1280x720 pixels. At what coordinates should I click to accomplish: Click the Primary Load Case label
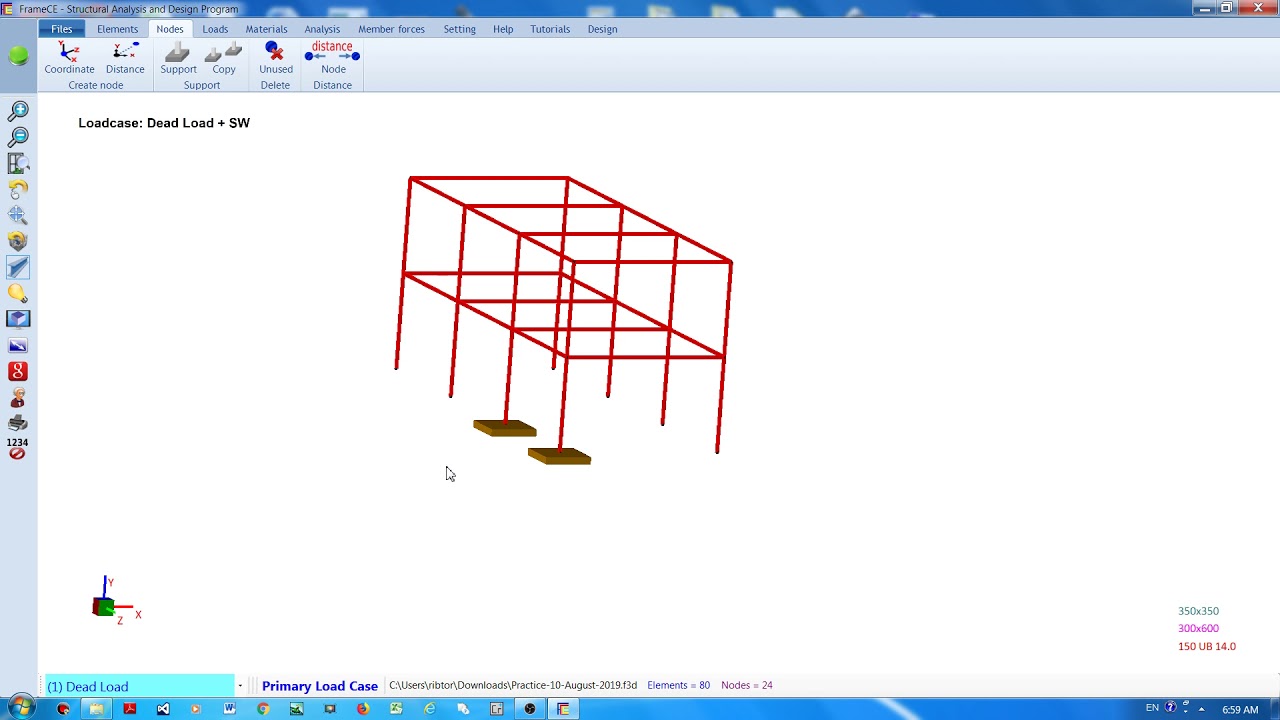320,686
